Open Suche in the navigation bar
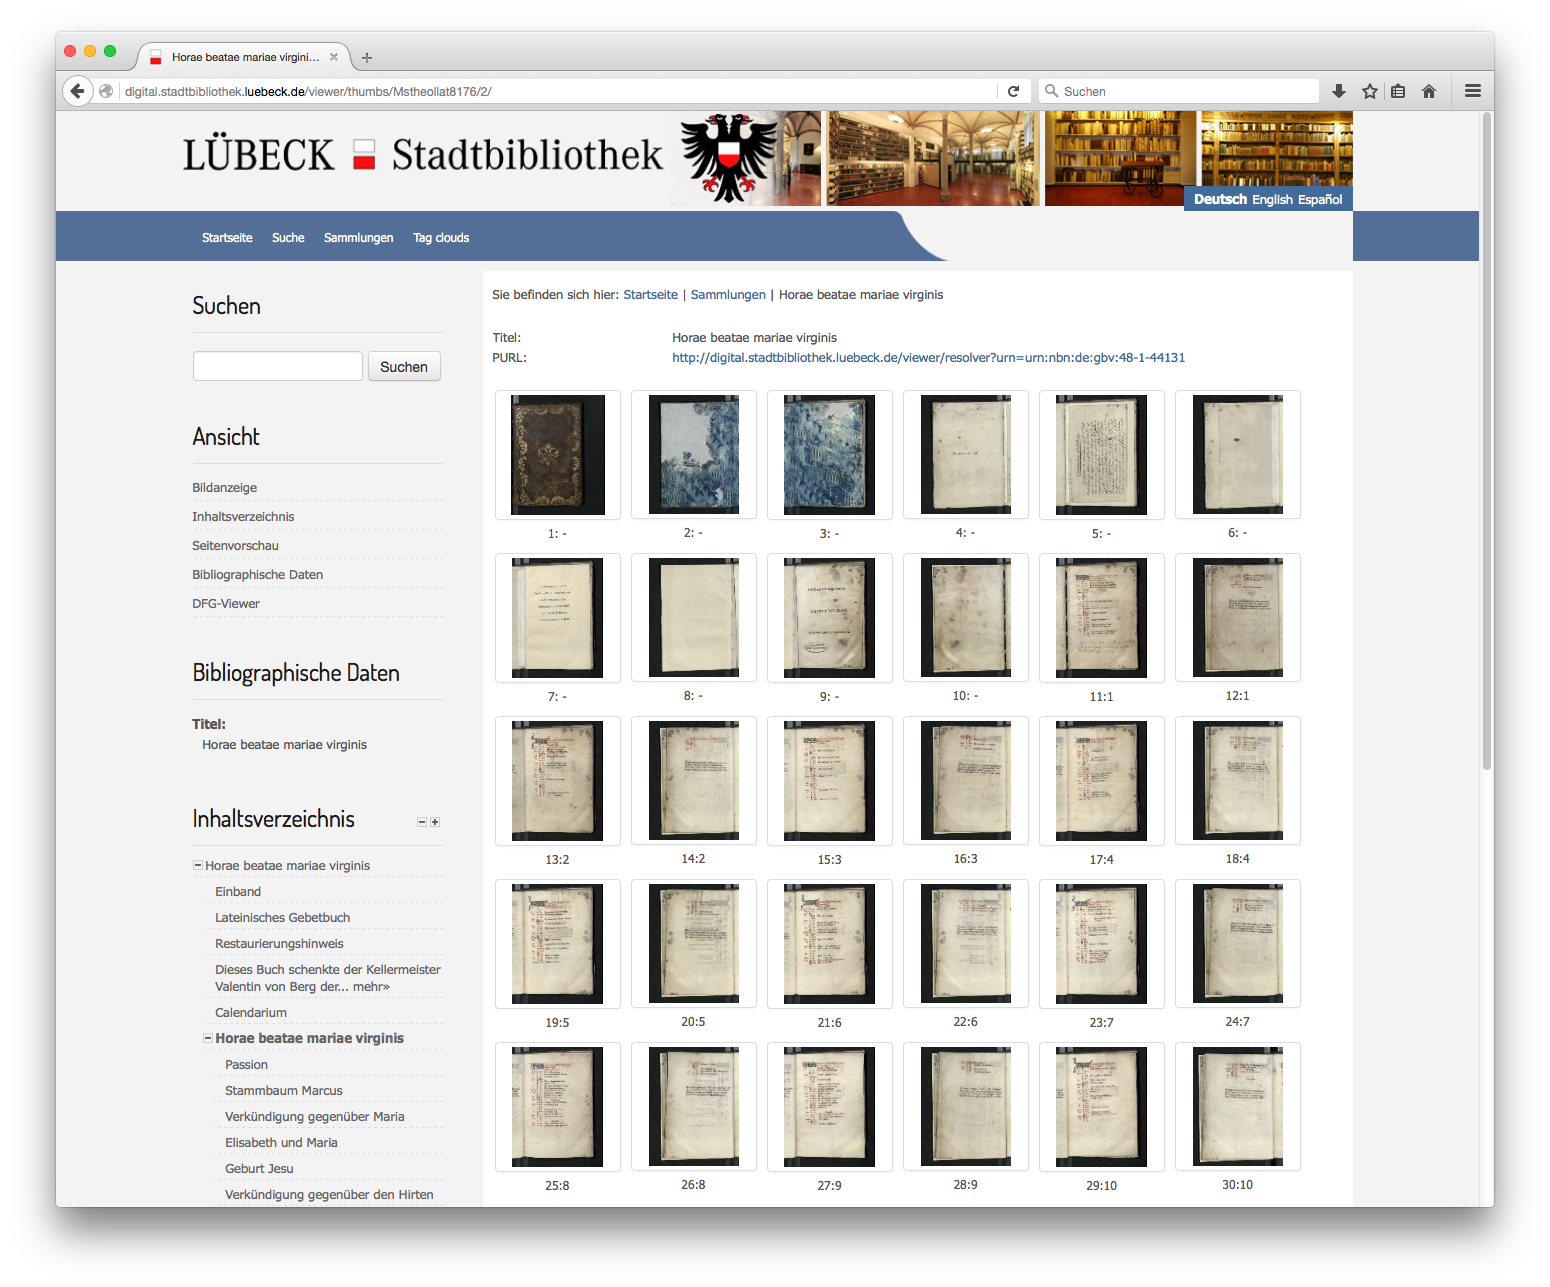Image resolution: width=1550 pixels, height=1287 pixels. coord(288,238)
